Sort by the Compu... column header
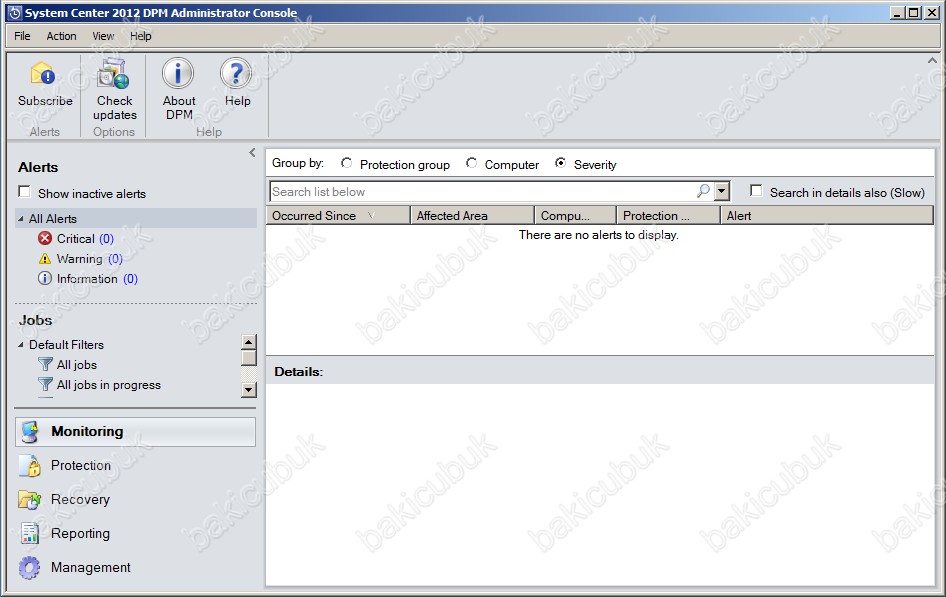 576,215
